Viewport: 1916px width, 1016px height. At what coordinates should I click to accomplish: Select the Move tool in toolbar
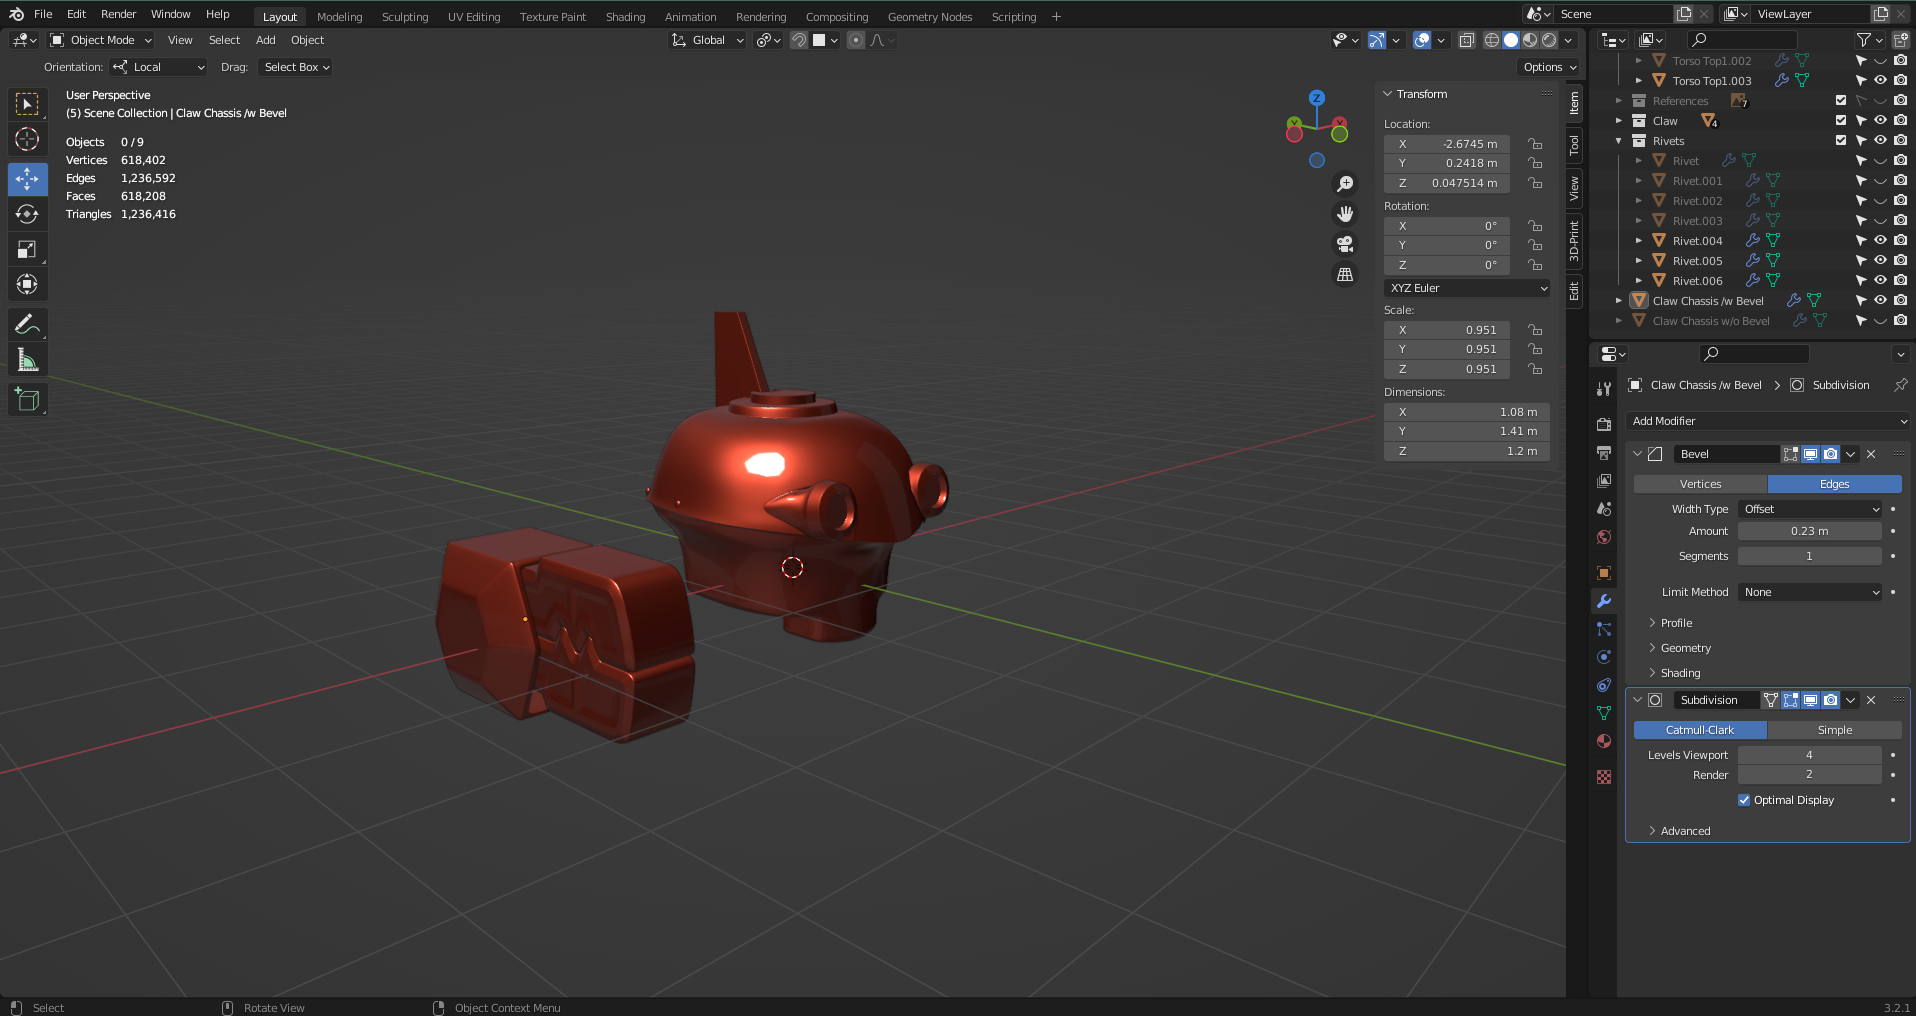click(27, 179)
